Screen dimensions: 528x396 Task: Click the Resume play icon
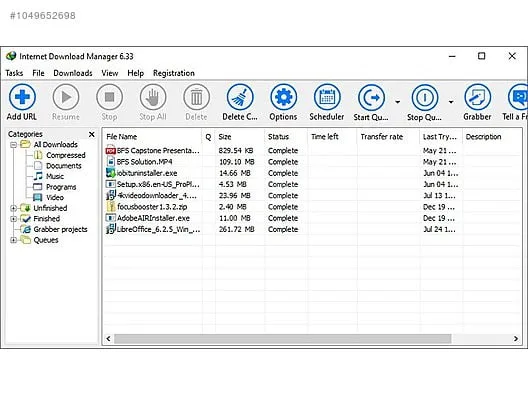pos(66,97)
